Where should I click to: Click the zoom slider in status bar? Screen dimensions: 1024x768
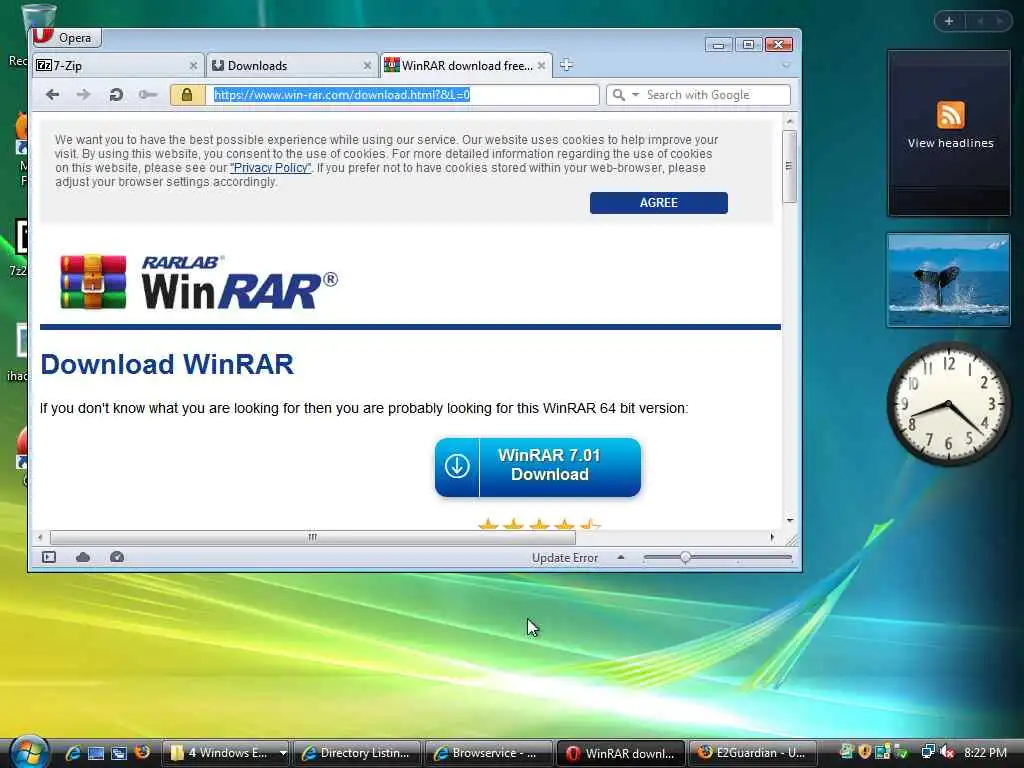coord(717,558)
